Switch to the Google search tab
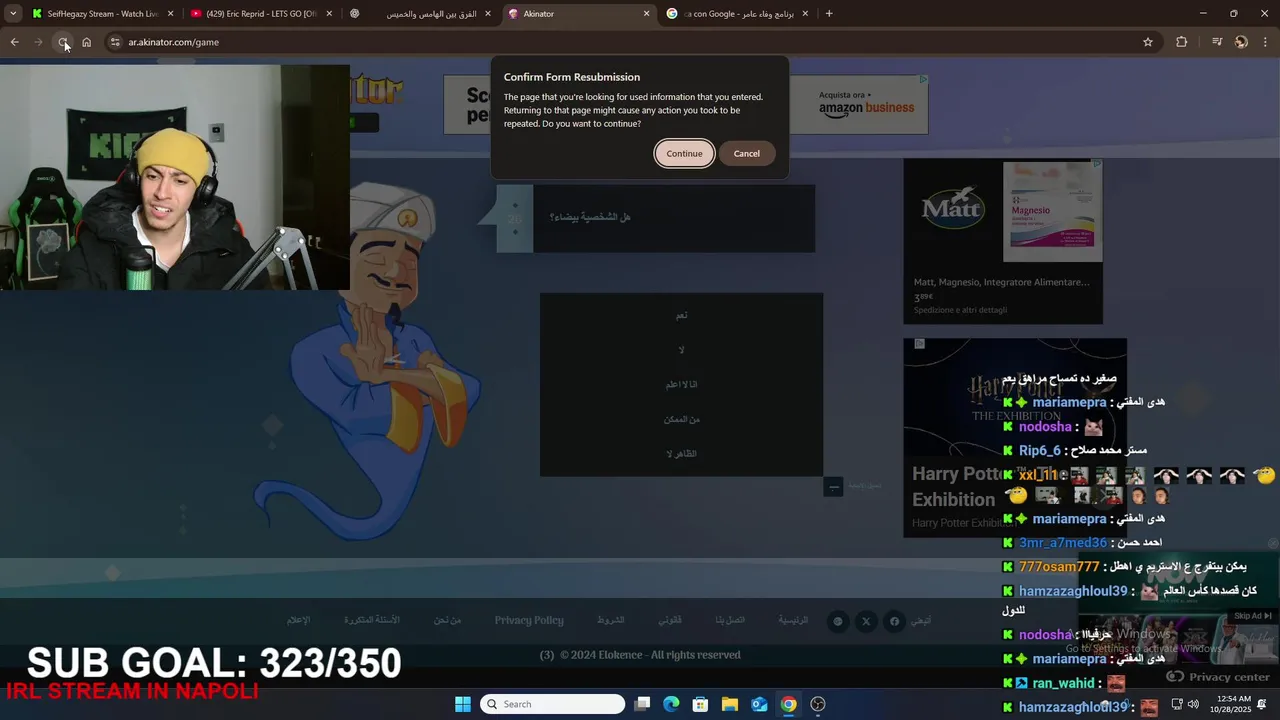This screenshot has height=720, width=1280. 738,14
